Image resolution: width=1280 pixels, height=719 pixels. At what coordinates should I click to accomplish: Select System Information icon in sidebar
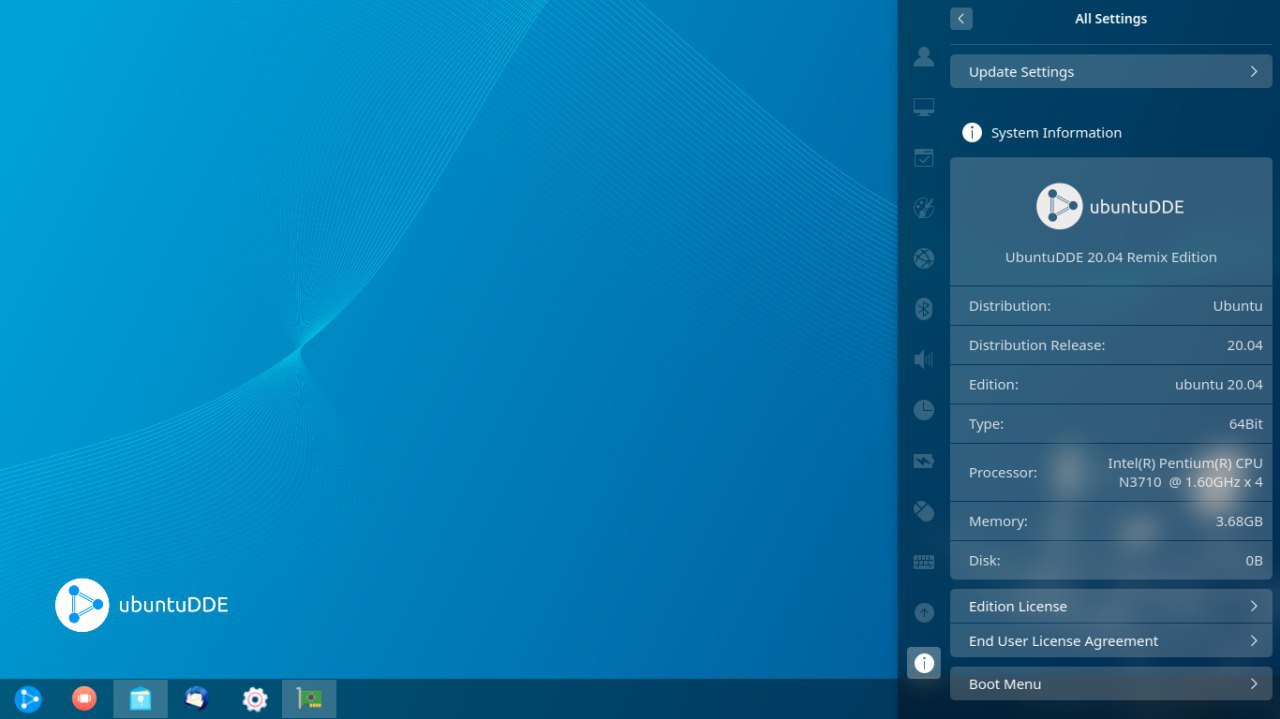pos(924,662)
